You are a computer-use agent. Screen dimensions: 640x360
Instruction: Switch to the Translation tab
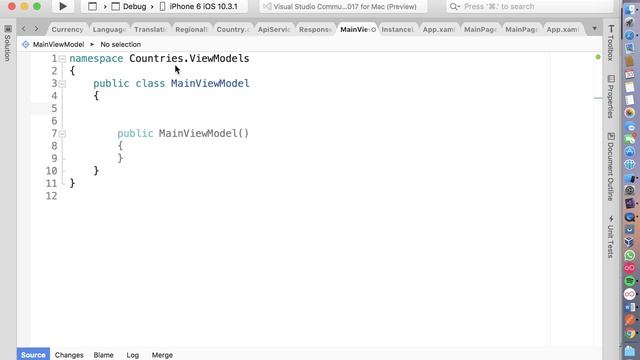(x=150, y=29)
